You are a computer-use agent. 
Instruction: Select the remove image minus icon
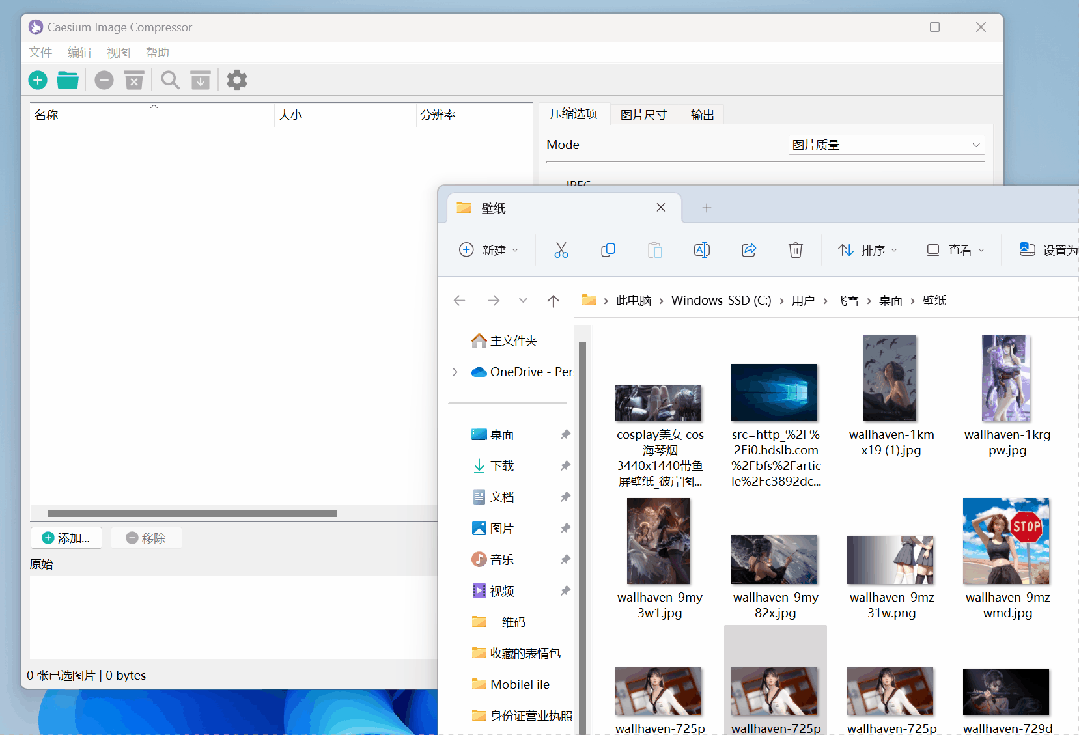(104, 80)
